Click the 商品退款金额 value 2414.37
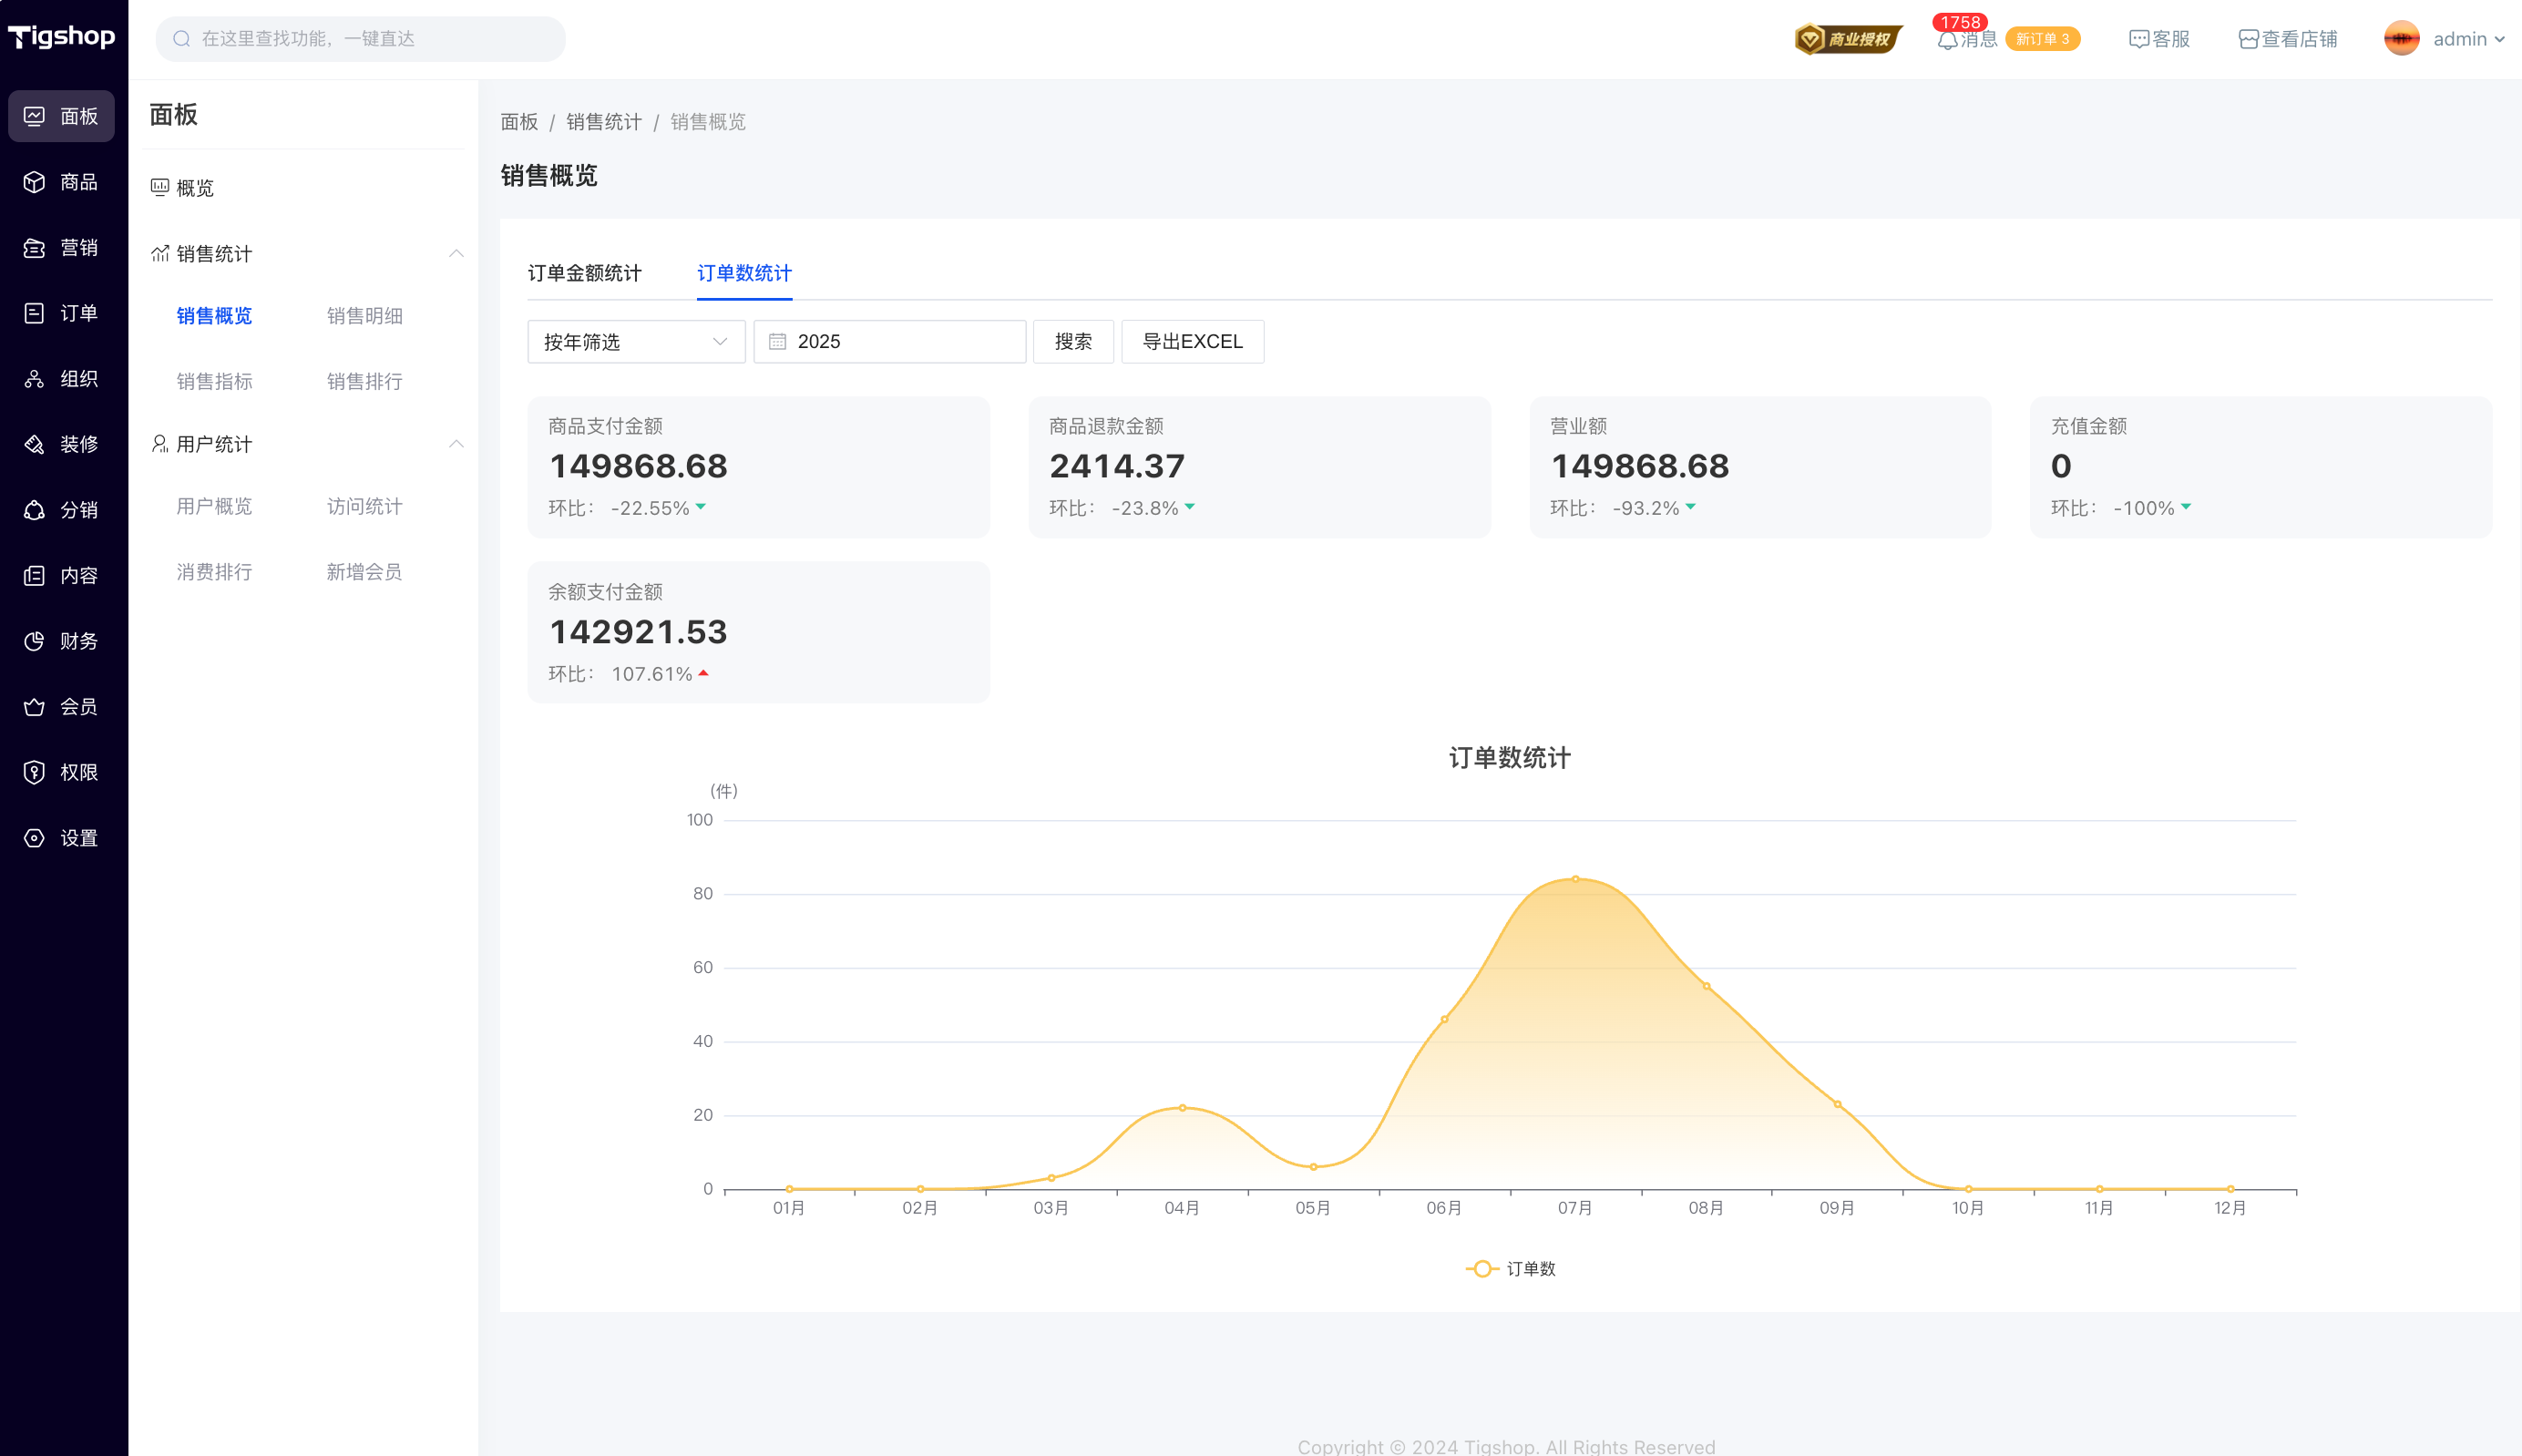This screenshot has width=2522, height=1456. point(1117,466)
